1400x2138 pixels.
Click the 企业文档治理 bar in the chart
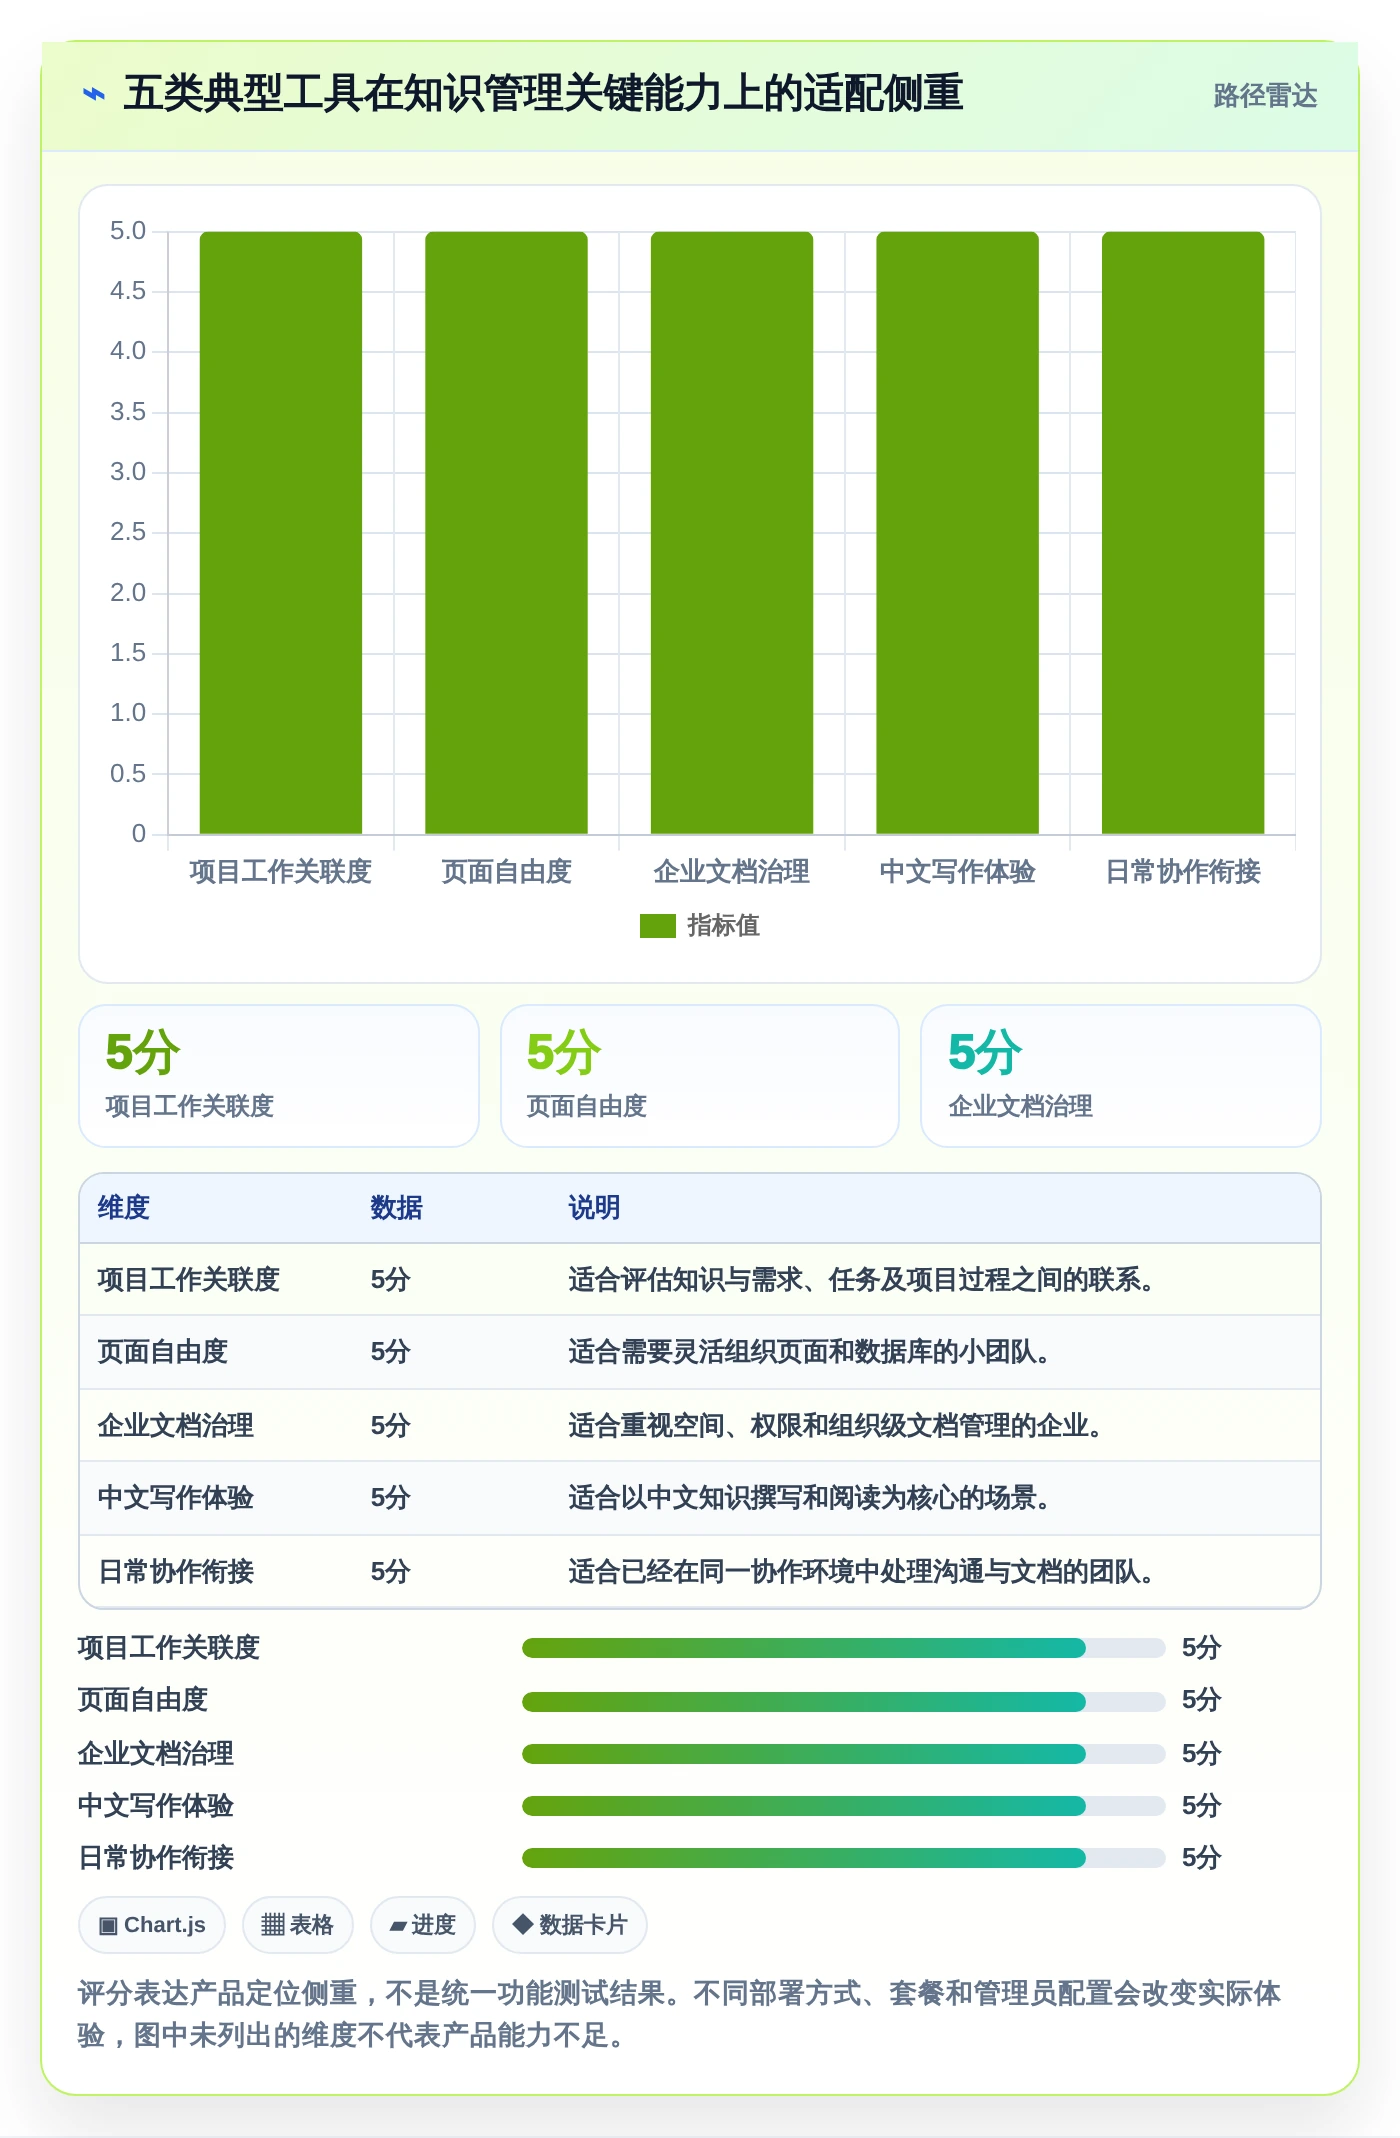pos(732,533)
